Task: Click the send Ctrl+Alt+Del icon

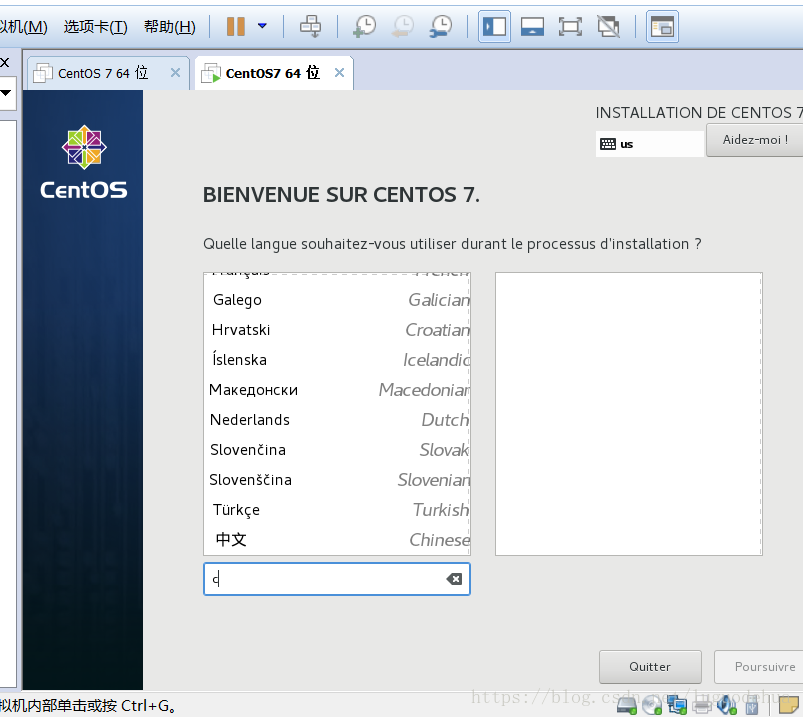Action: (x=311, y=27)
